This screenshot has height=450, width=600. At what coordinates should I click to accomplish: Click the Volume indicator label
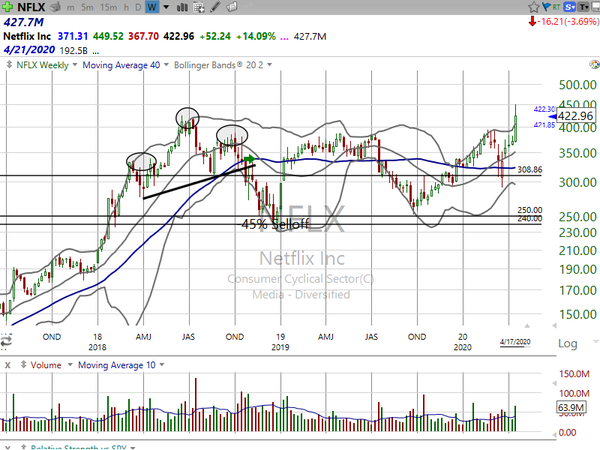(x=46, y=365)
